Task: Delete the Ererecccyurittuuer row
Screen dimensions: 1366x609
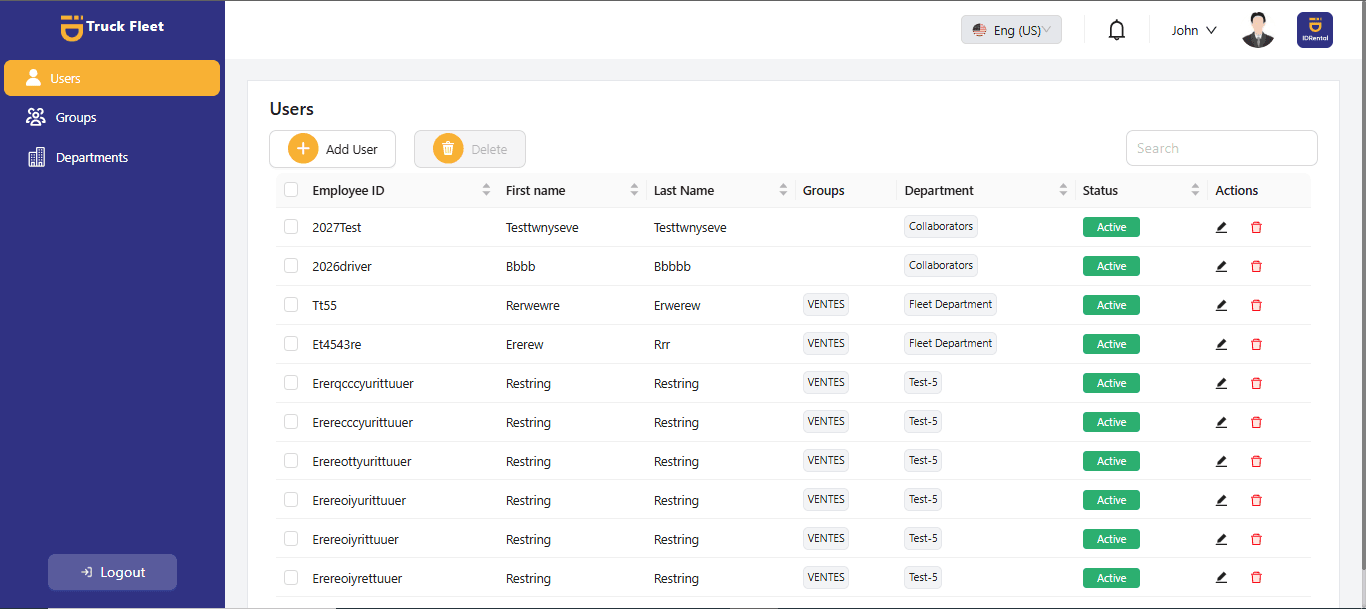Action: (1256, 422)
